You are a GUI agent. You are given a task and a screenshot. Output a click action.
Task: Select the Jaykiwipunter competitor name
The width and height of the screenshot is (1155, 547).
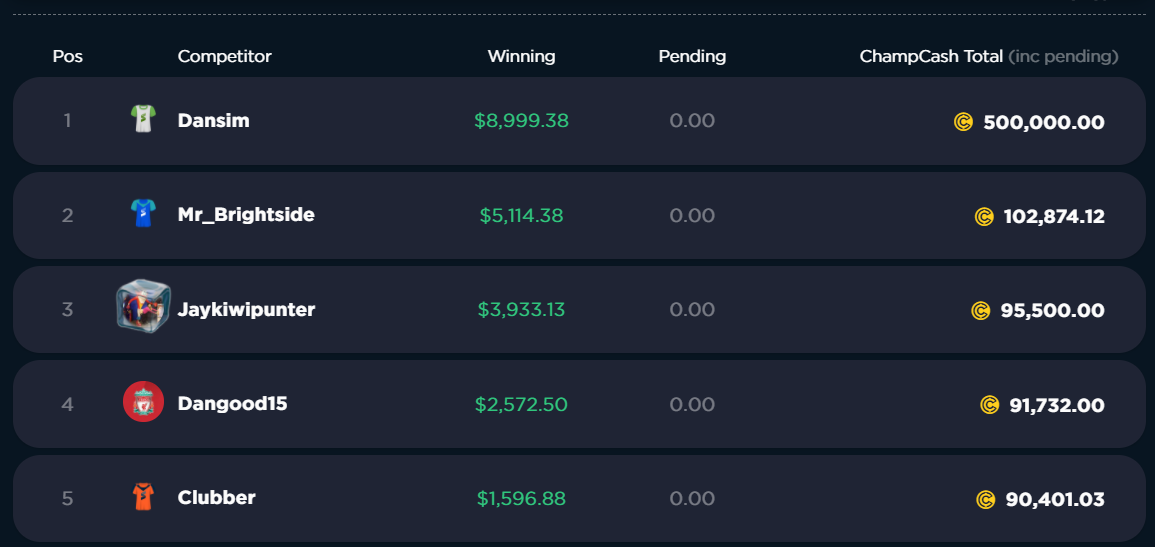[x=246, y=310]
